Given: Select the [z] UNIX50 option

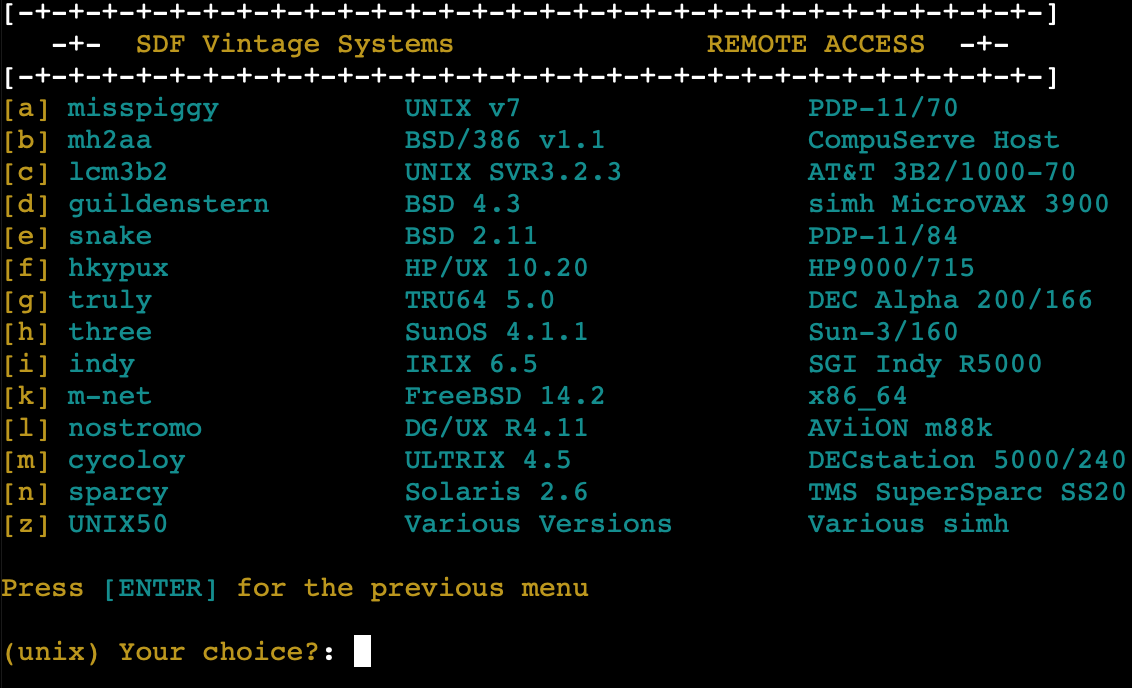Looking at the screenshot, I should [117, 524].
